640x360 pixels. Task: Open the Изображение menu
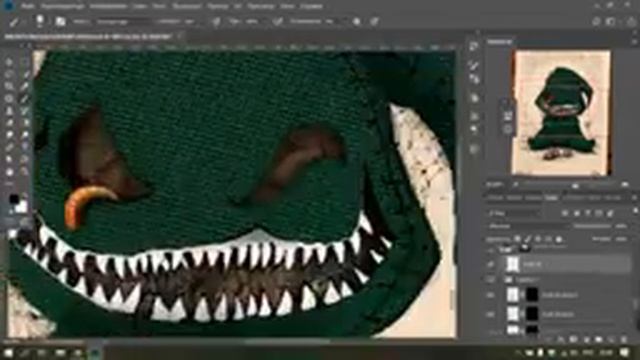tap(108, 6)
